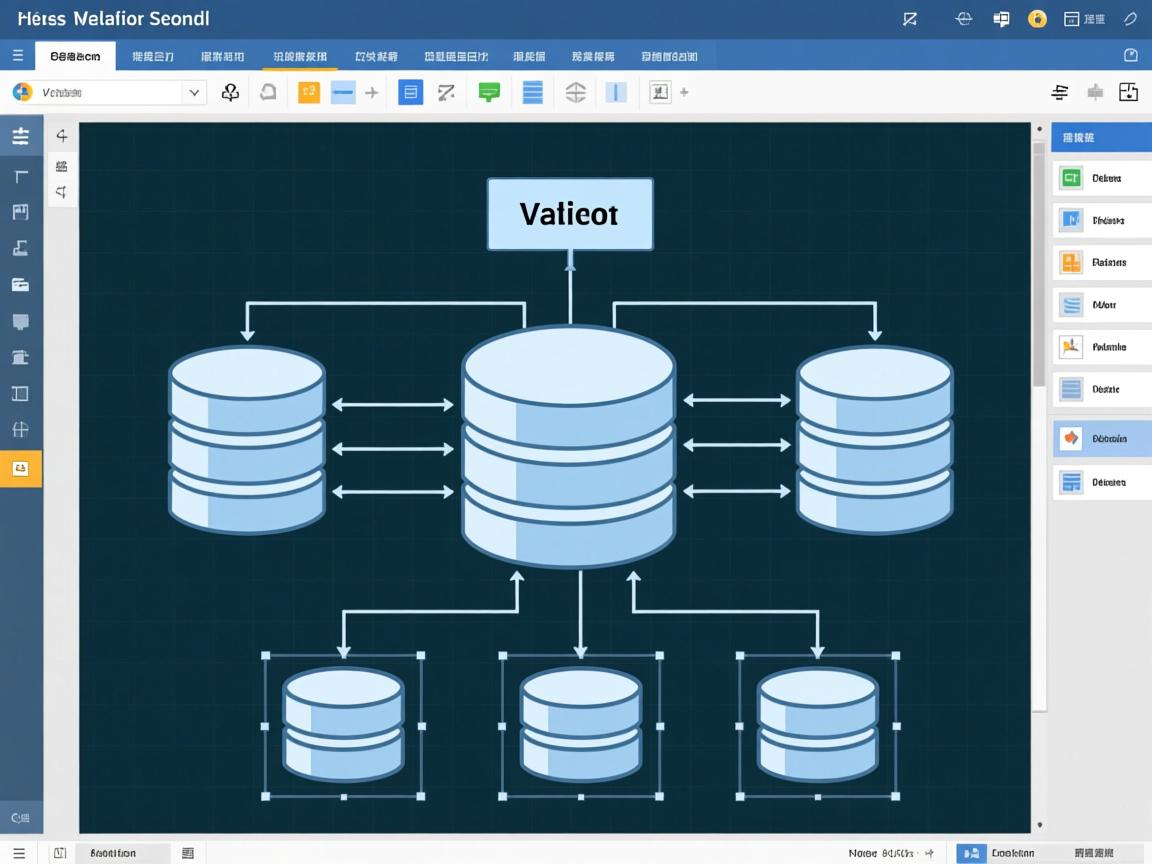This screenshot has height=864, width=1152.
Task: Click the Valicot box in the diagram
Action: [570, 214]
